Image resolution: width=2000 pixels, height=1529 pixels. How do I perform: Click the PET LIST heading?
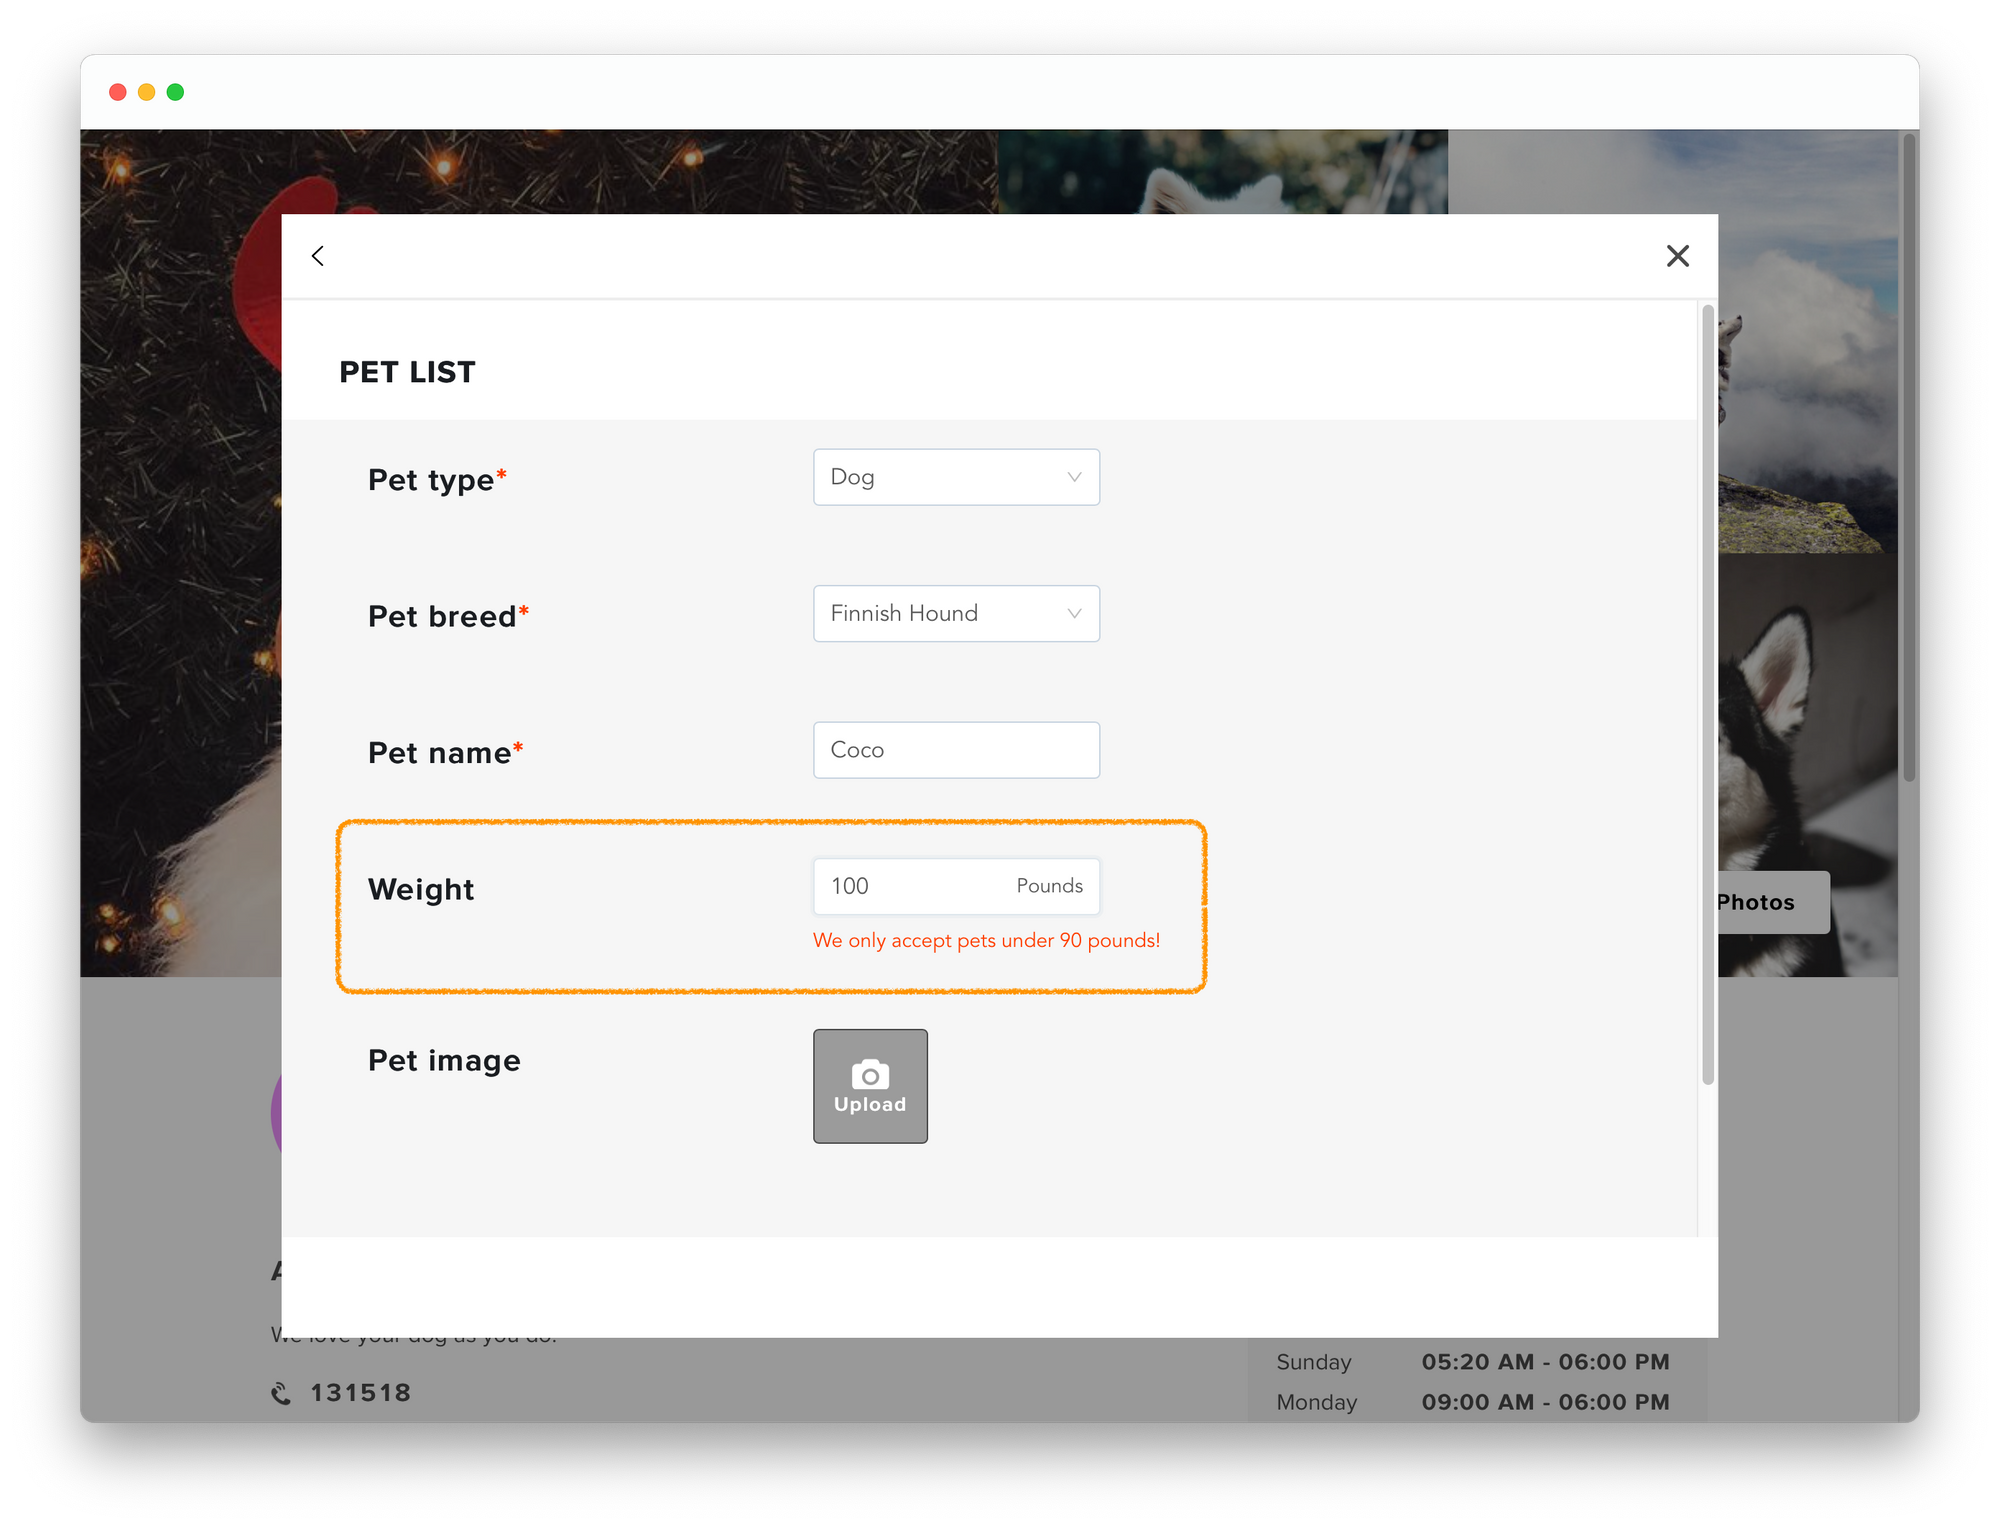pos(407,372)
